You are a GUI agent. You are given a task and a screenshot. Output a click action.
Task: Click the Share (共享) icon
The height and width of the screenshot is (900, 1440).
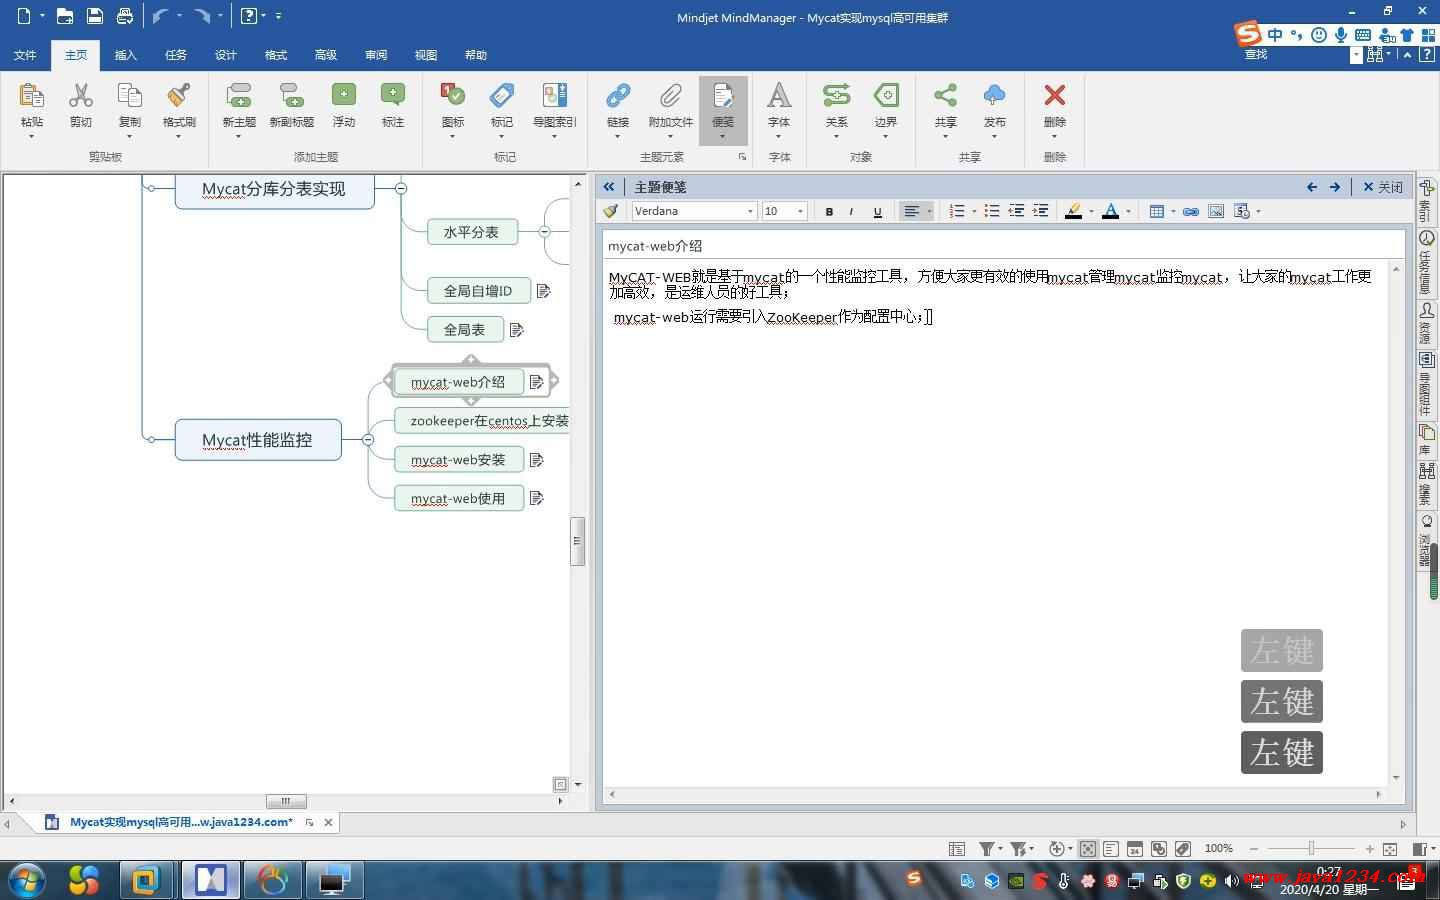click(945, 96)
